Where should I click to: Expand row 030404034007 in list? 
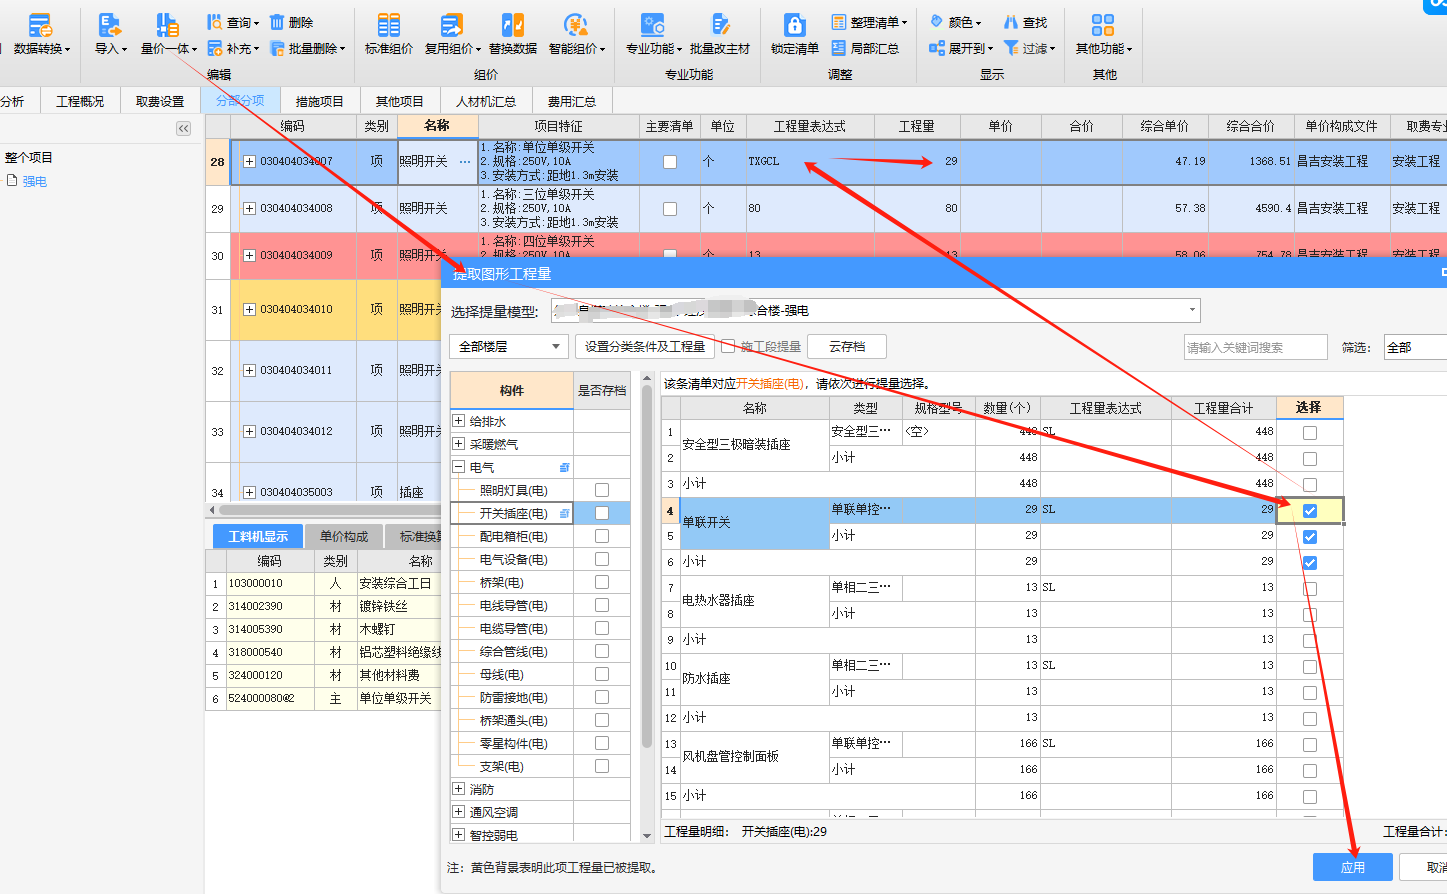pyautogui.click(x=249, y=161)
